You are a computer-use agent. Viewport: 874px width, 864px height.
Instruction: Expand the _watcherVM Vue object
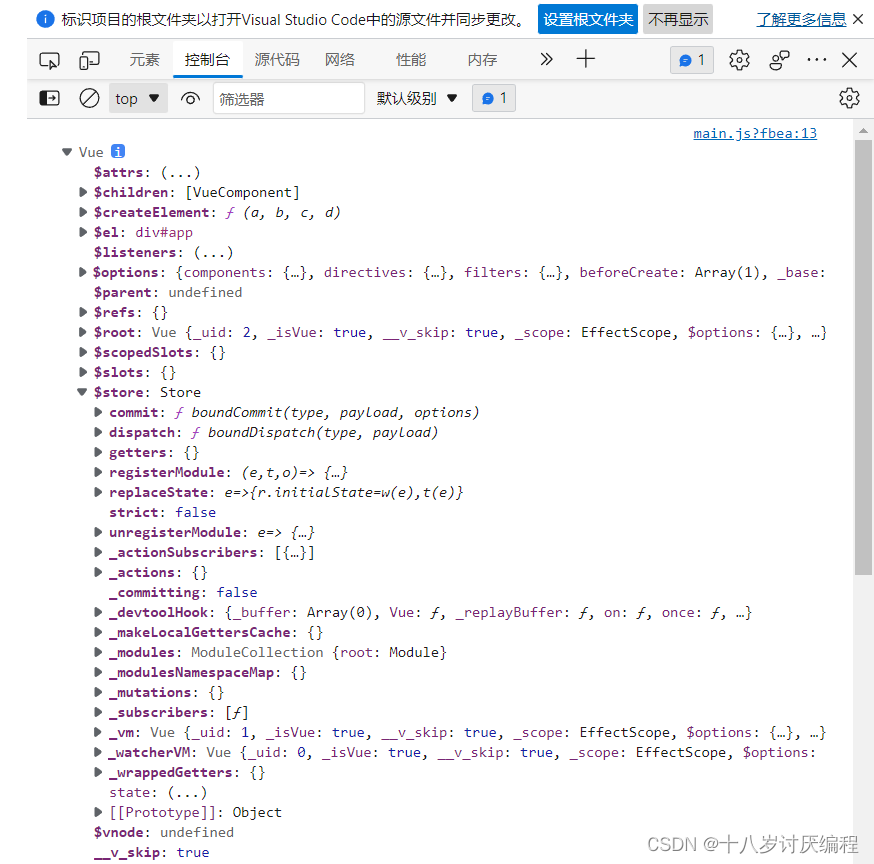point(98,753)
